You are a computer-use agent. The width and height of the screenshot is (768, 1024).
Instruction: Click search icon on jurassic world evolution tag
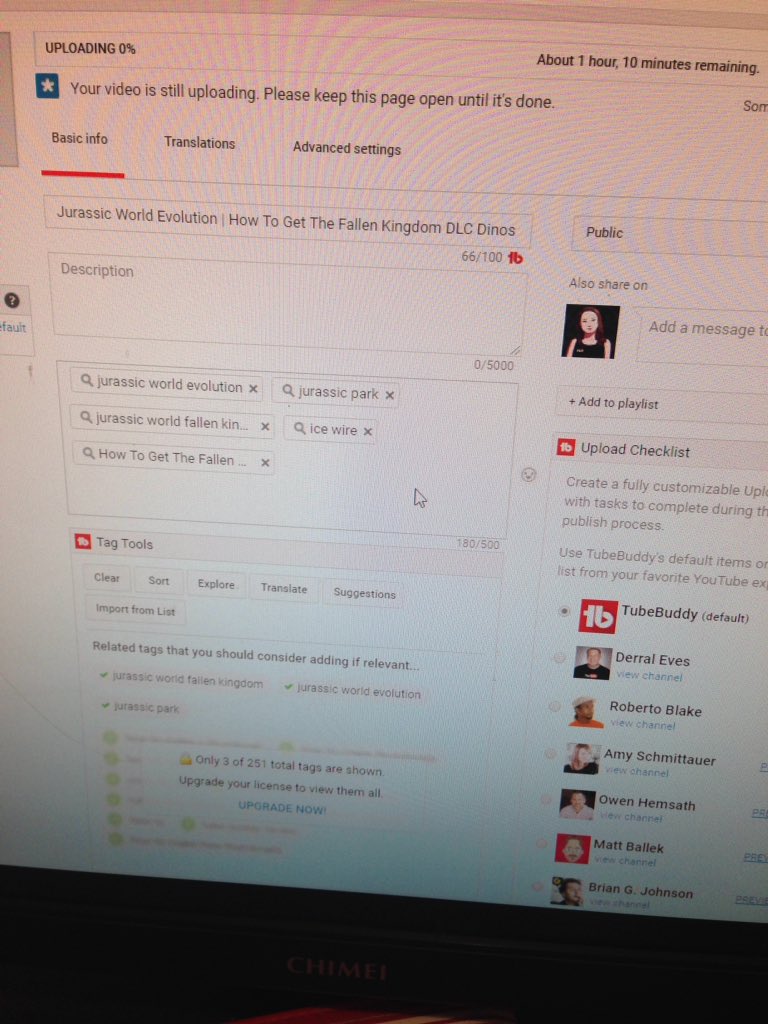click(87, 380)
